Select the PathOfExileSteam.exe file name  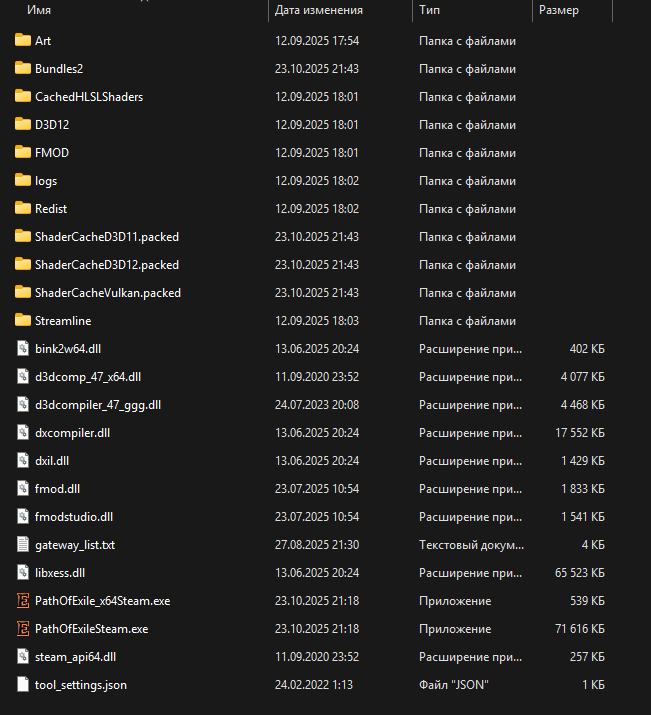click(x=92, y=629)
